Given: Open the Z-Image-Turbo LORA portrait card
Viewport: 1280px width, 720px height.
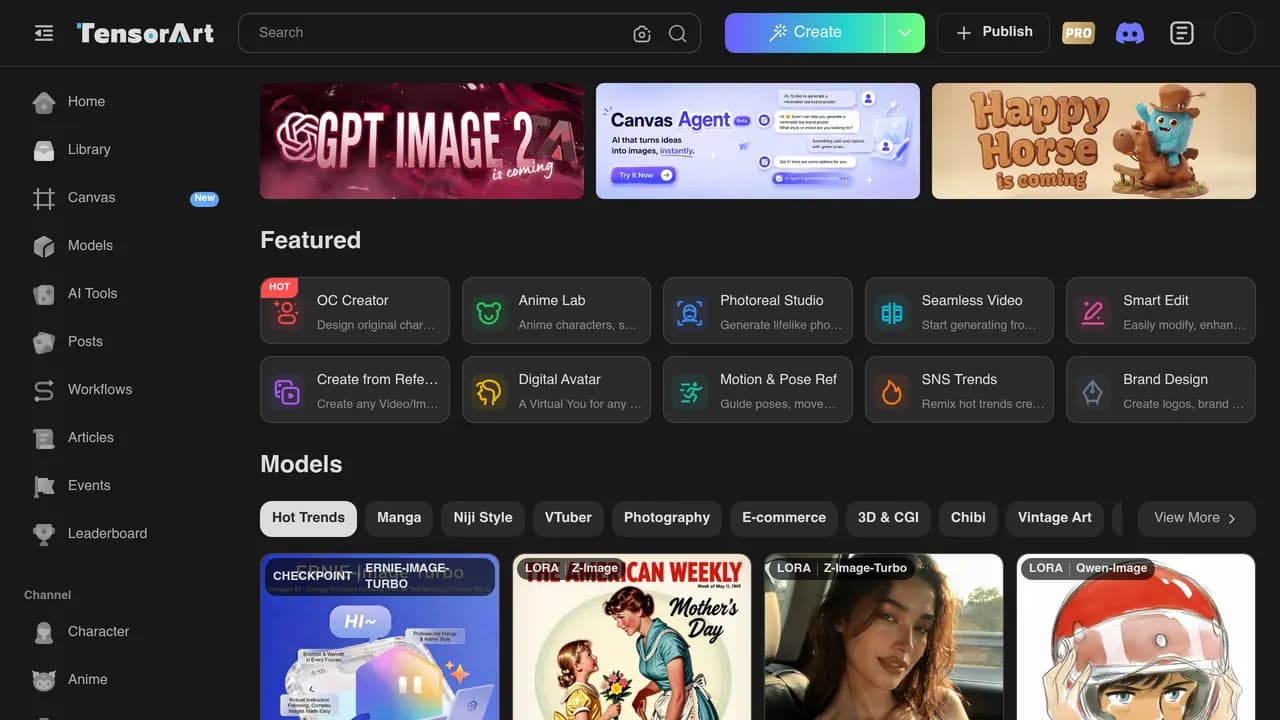Looking at the screenshot, I should 884,637.
